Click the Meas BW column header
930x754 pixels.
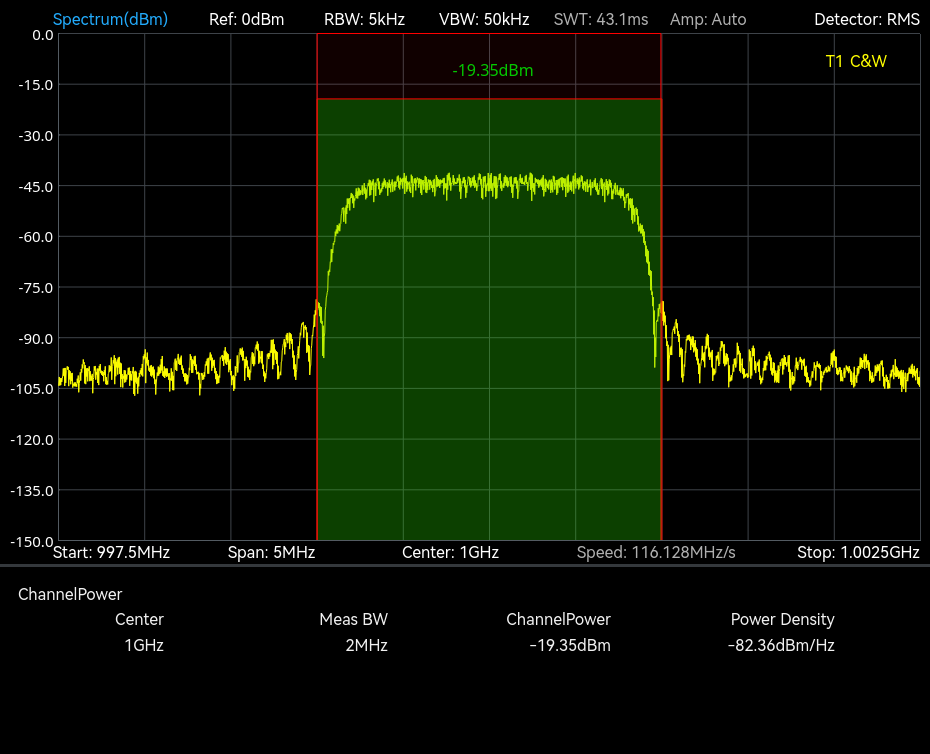pos(353,619)
